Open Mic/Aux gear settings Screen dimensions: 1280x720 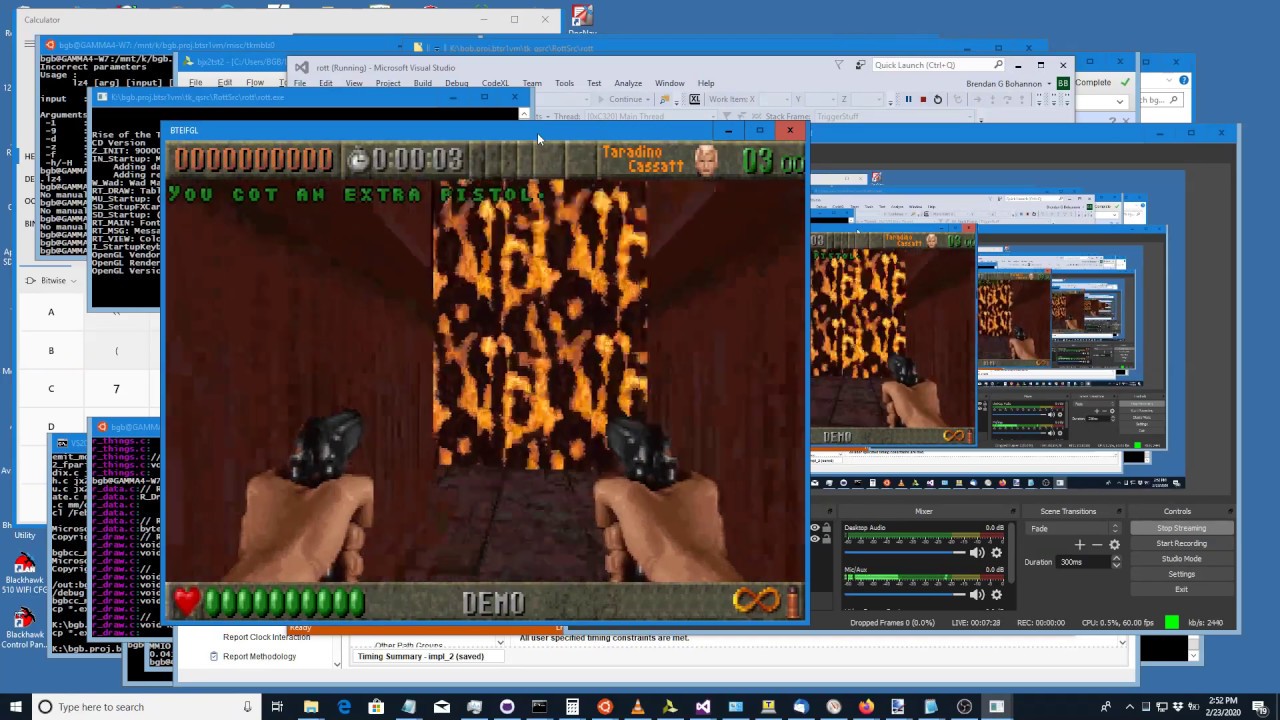[996, 594]
